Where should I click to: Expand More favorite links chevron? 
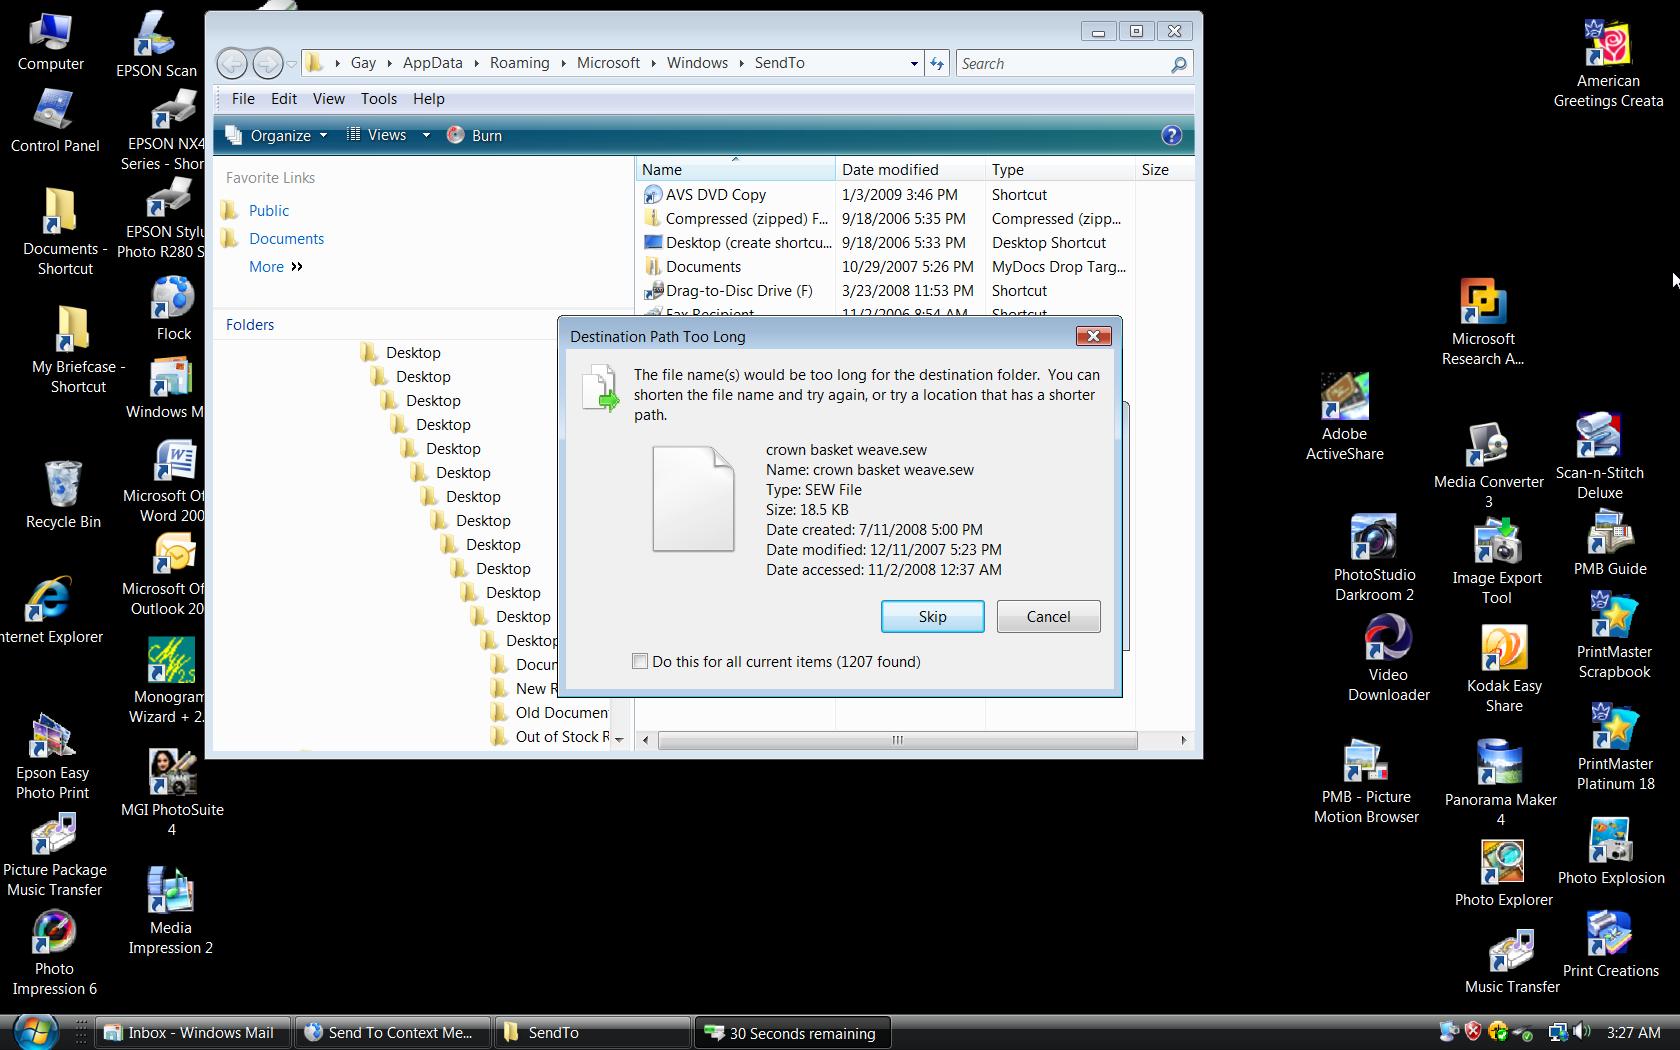[x=297, y=266]
